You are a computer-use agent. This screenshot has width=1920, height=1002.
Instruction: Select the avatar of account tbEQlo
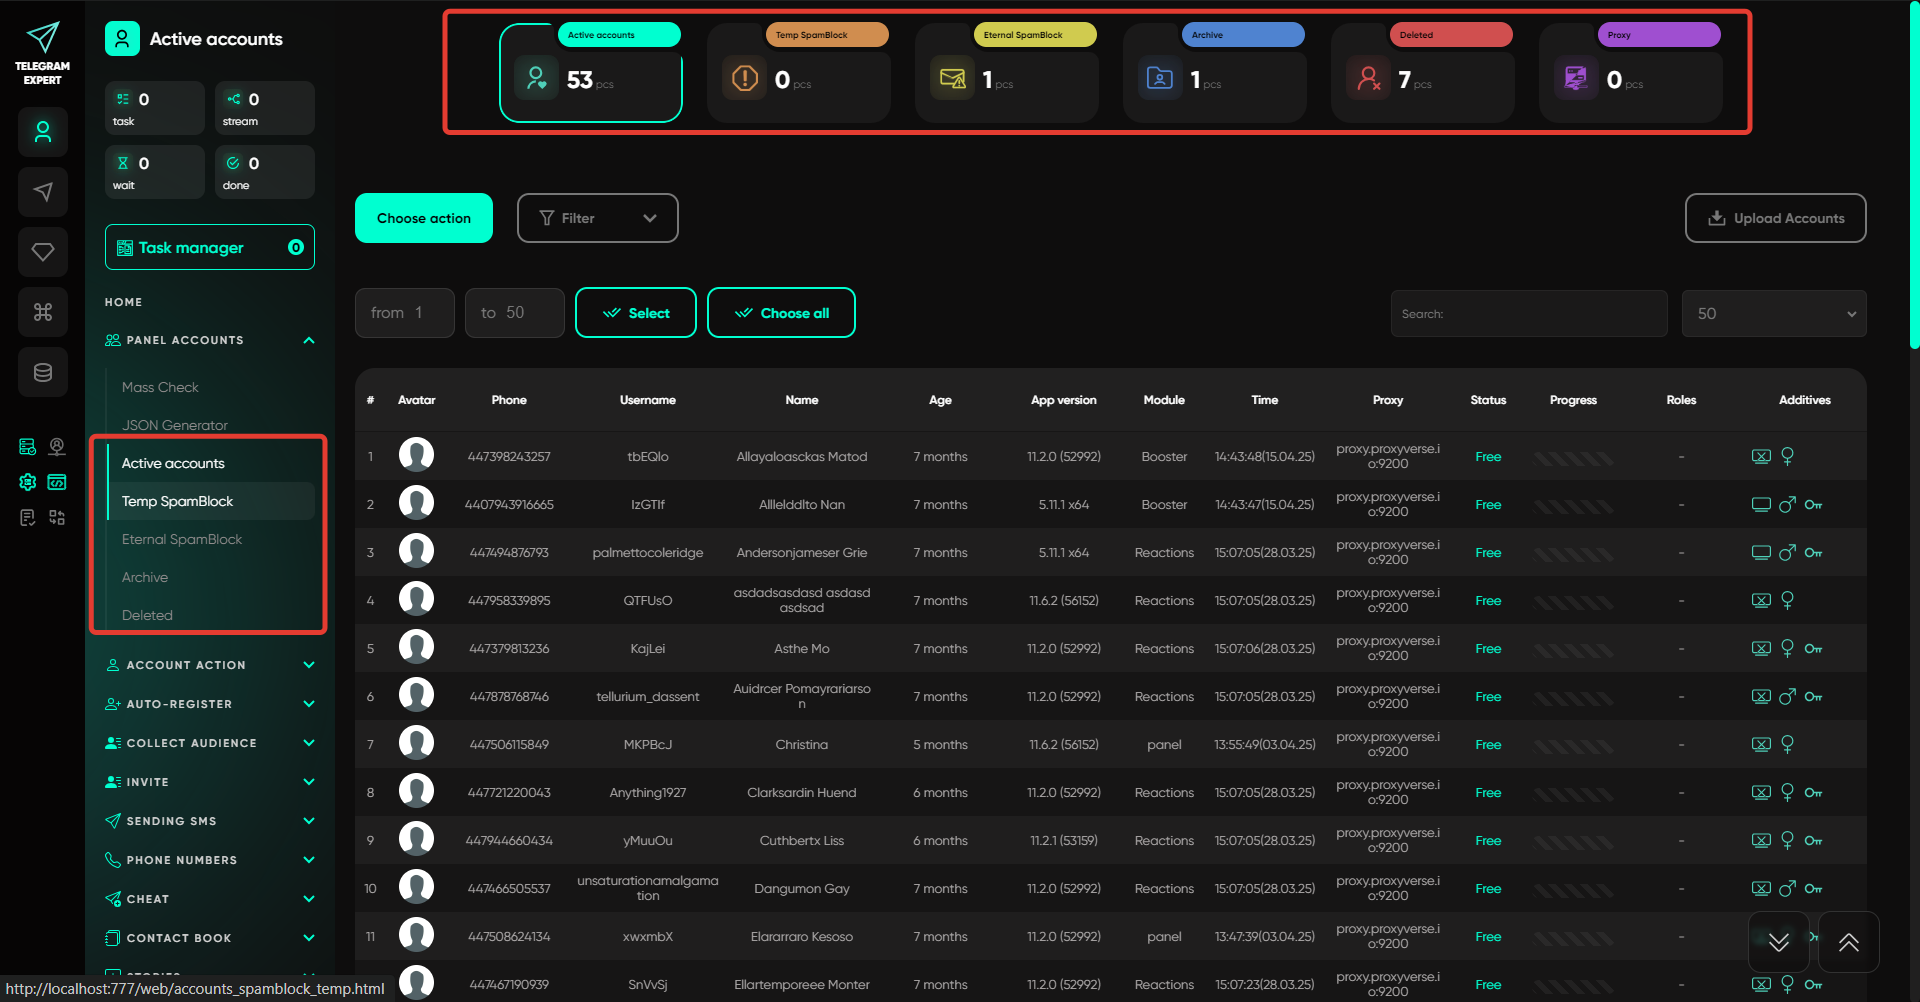[416, 456]
